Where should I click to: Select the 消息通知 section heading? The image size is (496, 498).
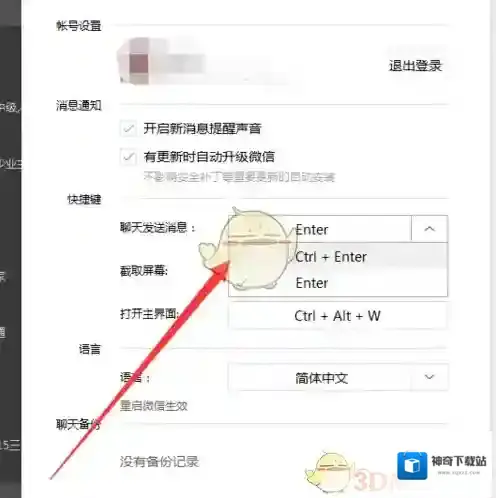coord(79,106)
